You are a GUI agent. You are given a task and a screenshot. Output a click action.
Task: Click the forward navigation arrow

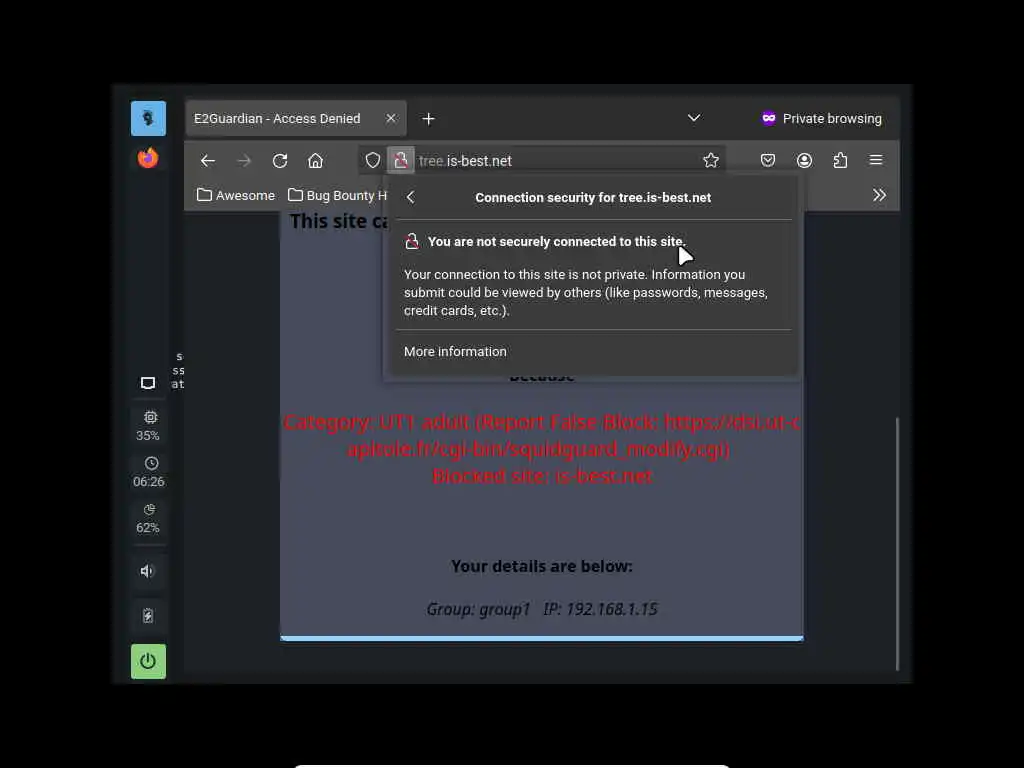click(244, 161)
